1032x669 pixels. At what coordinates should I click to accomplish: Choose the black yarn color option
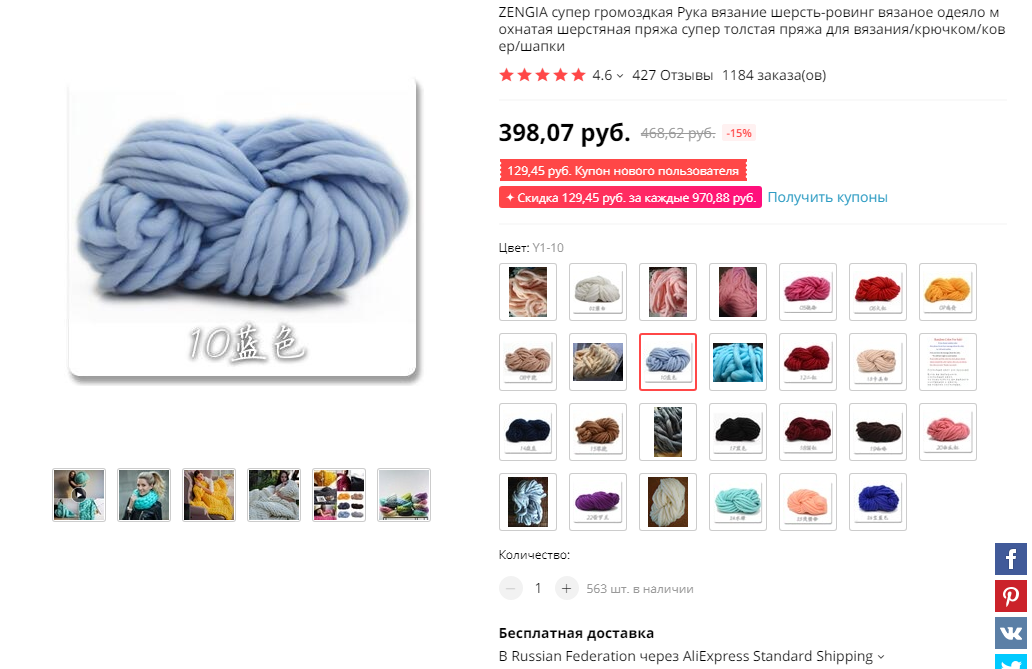click(738, 431)
